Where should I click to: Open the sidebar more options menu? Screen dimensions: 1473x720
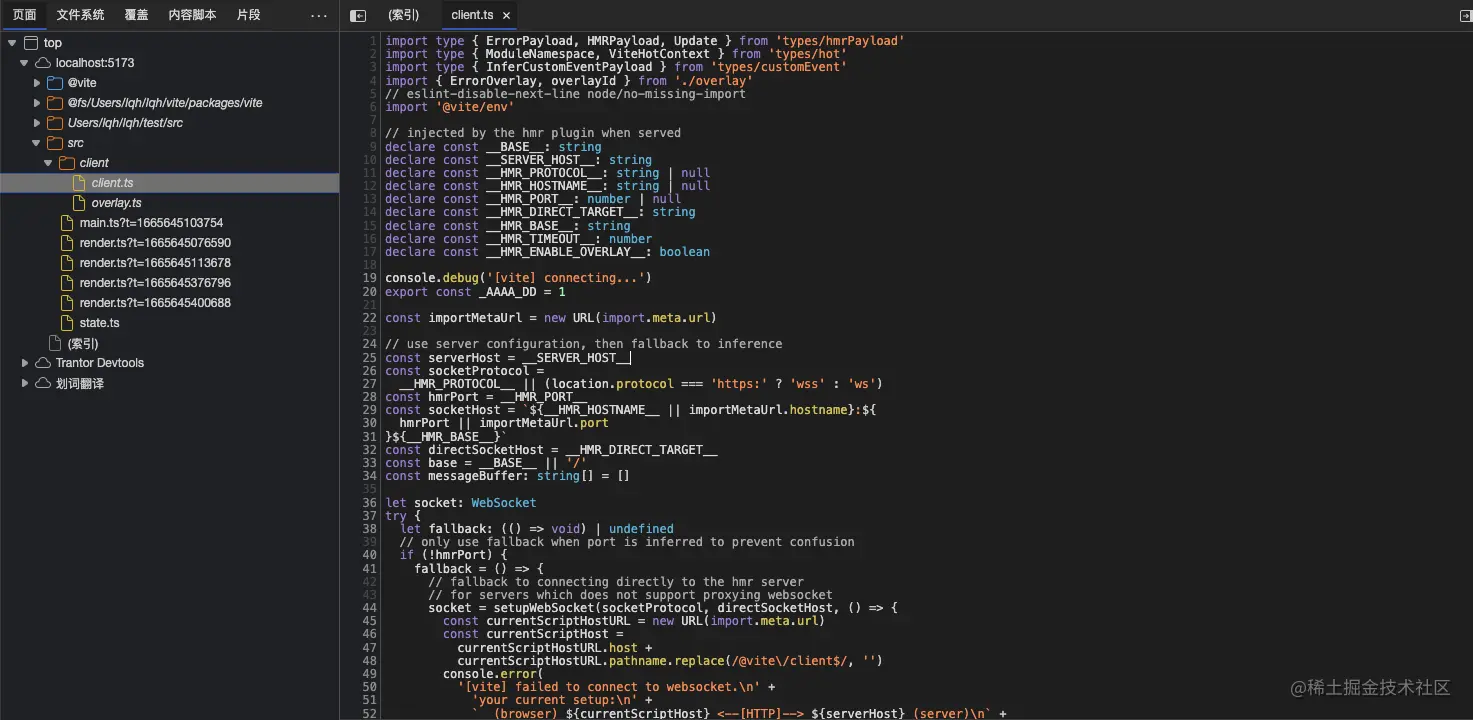pyautogui.click(x=319, y=15)
